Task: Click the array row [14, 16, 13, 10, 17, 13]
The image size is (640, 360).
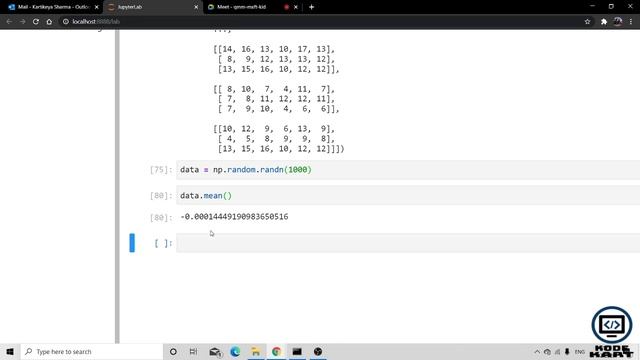Action: (274, 49)
